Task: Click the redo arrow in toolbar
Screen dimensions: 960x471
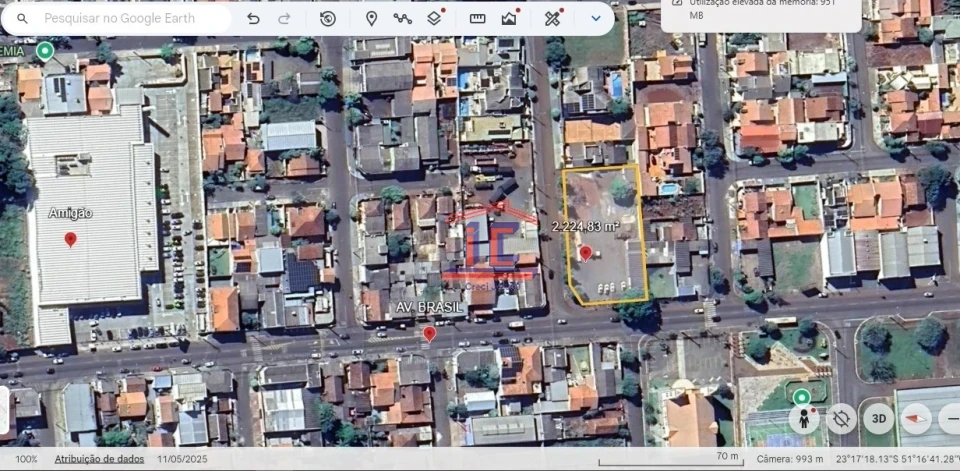Action: (284, 18)
